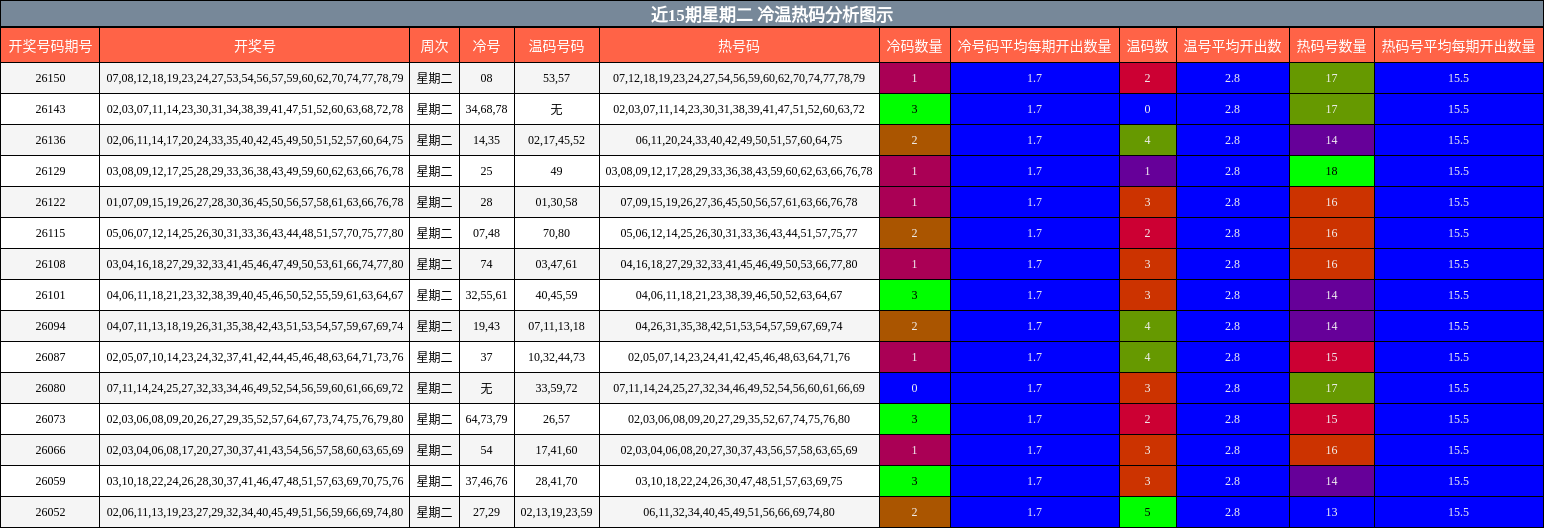The image size is (1544, 528).
Task: Click warm code cell '02,13,19,23,59'
Action: (x=557, y=512)
